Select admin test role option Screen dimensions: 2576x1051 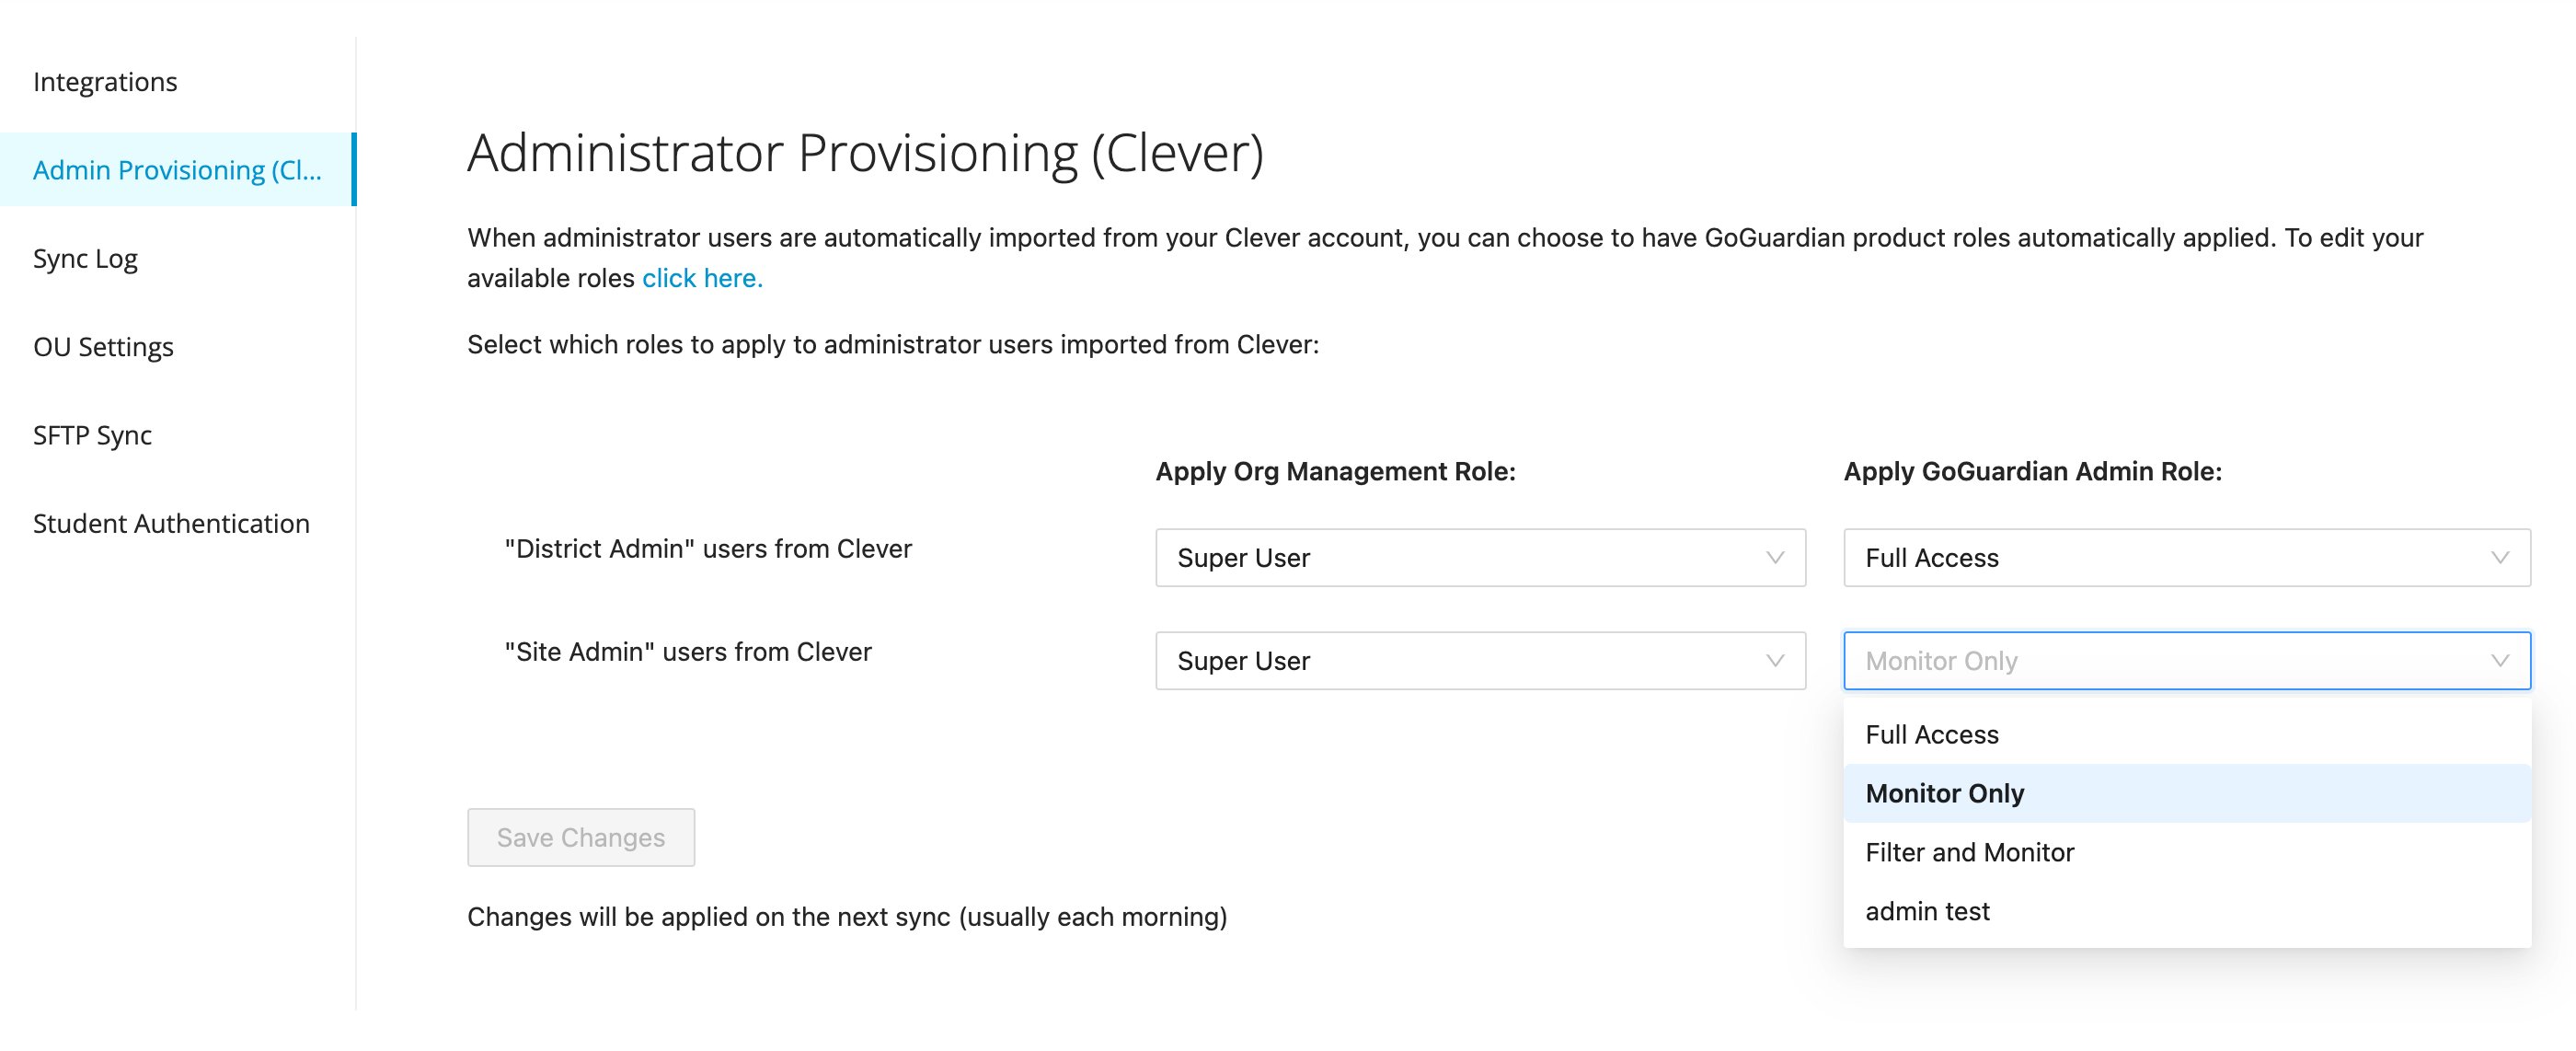point(2187,911)
